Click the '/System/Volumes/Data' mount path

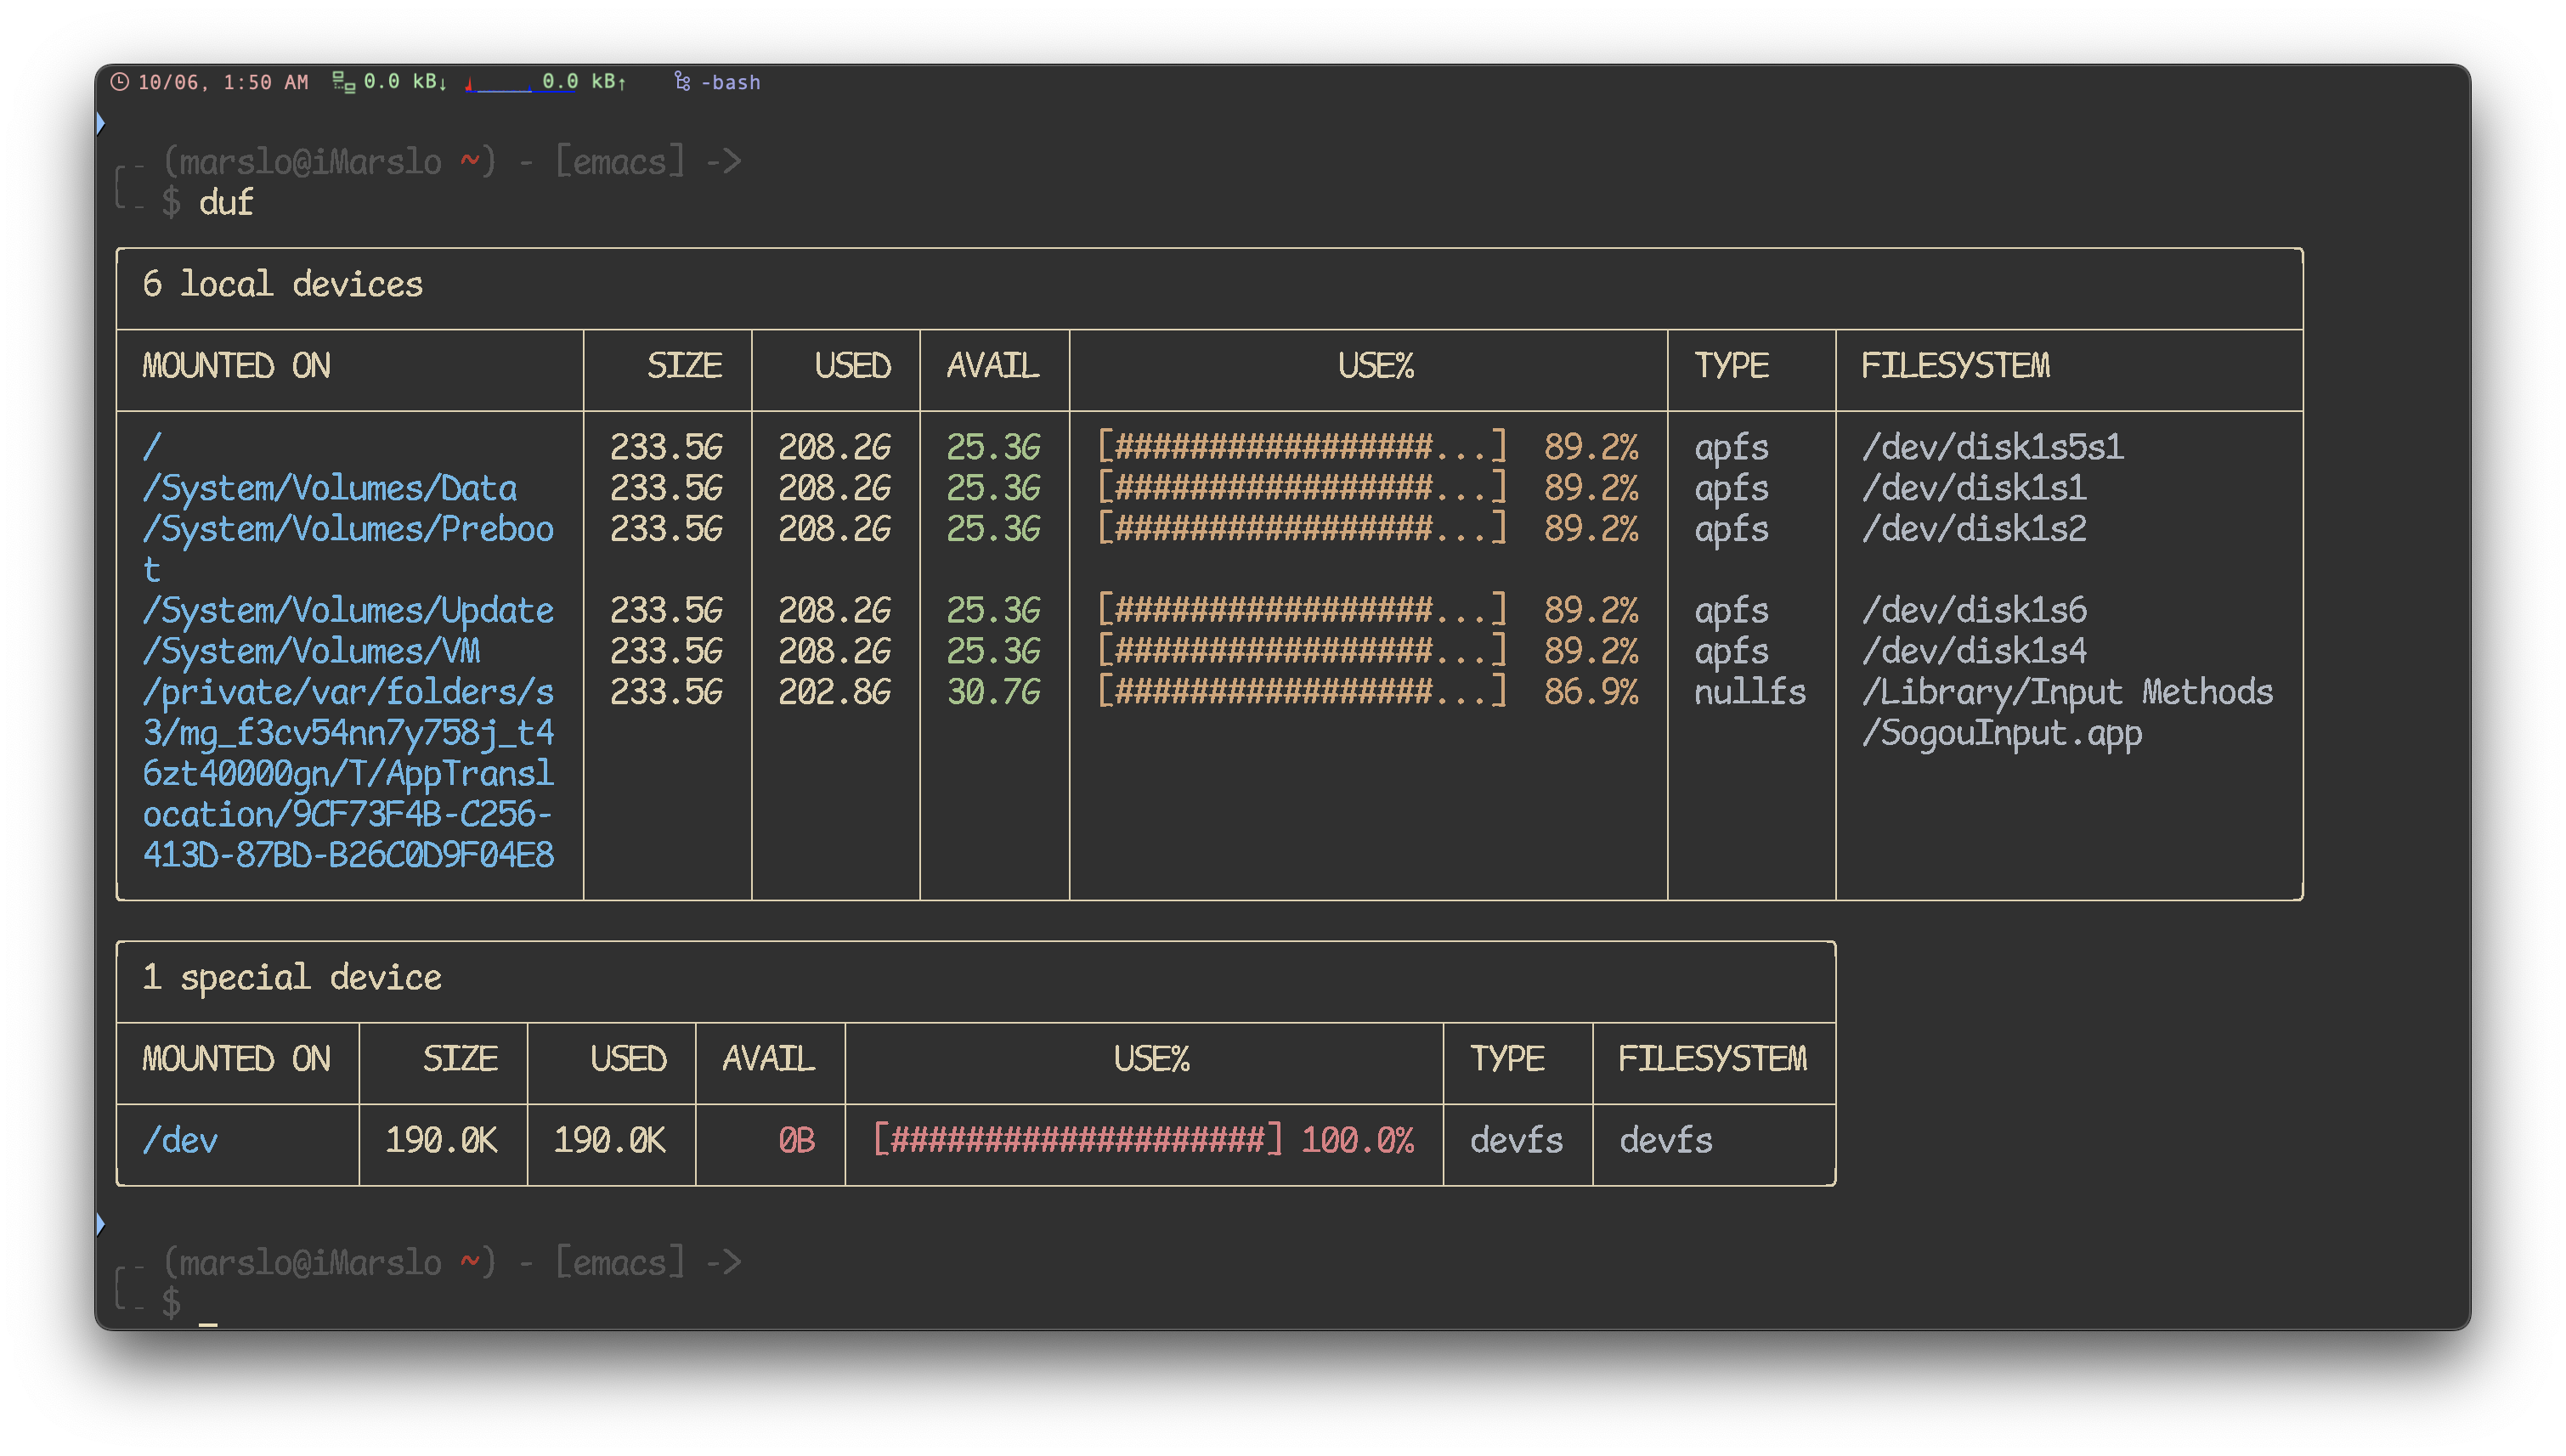coord(330,488)
